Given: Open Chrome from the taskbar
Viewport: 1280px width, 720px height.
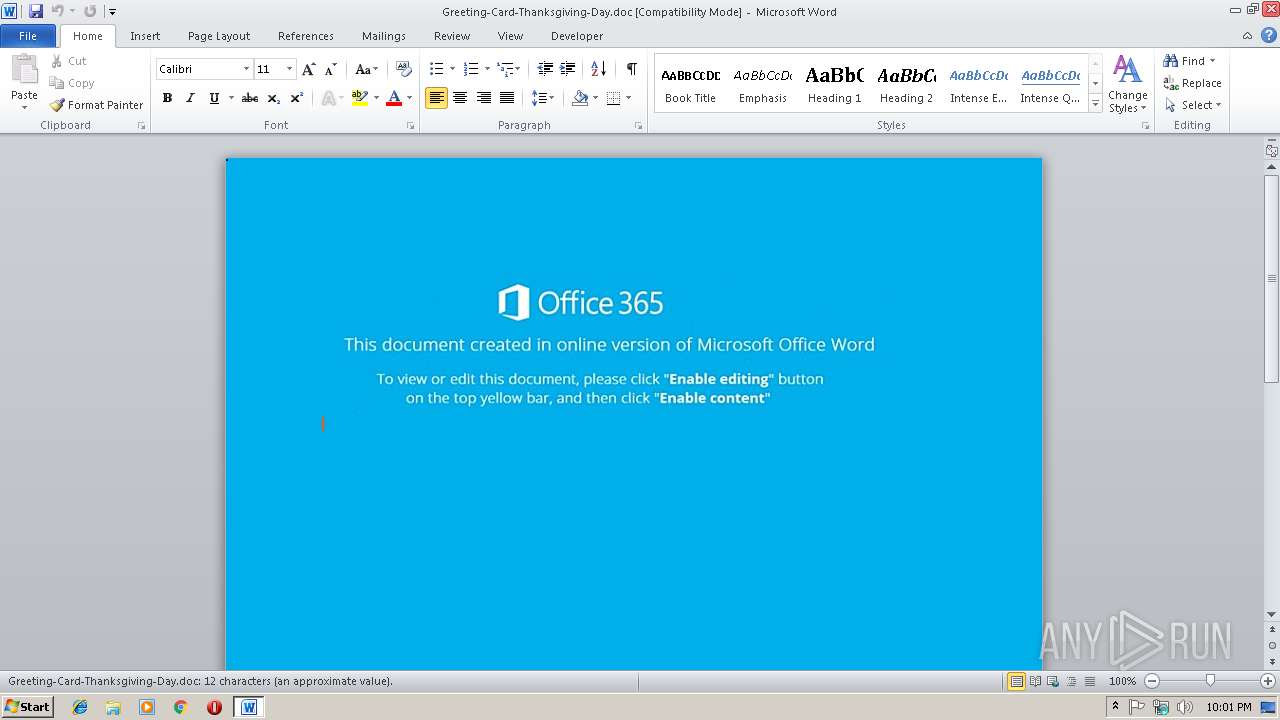Looking at the screenshot, I should tap(181, 707).
